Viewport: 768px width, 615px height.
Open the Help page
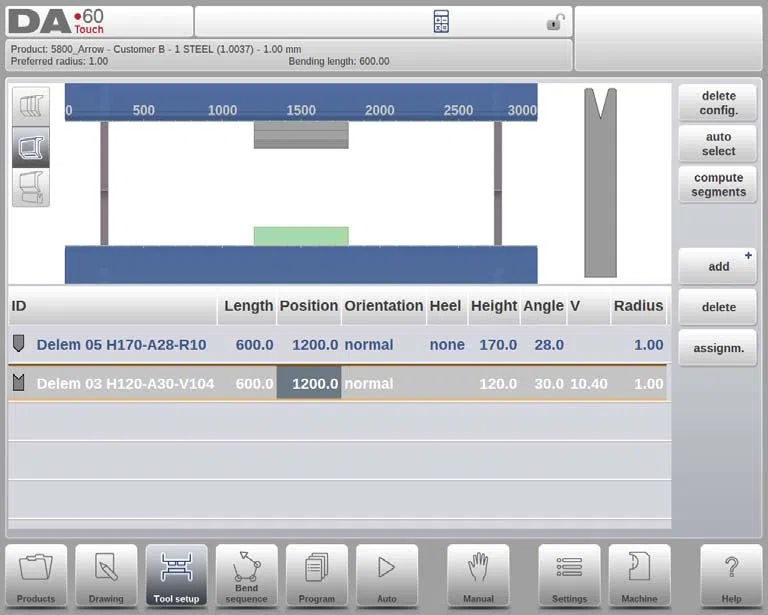731,576
